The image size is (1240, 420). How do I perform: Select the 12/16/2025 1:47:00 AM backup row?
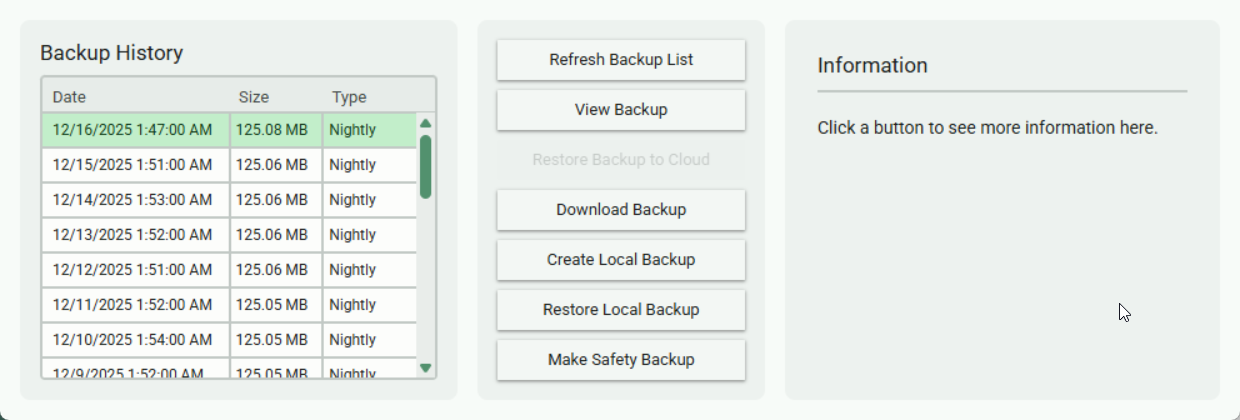pos(132,130)
